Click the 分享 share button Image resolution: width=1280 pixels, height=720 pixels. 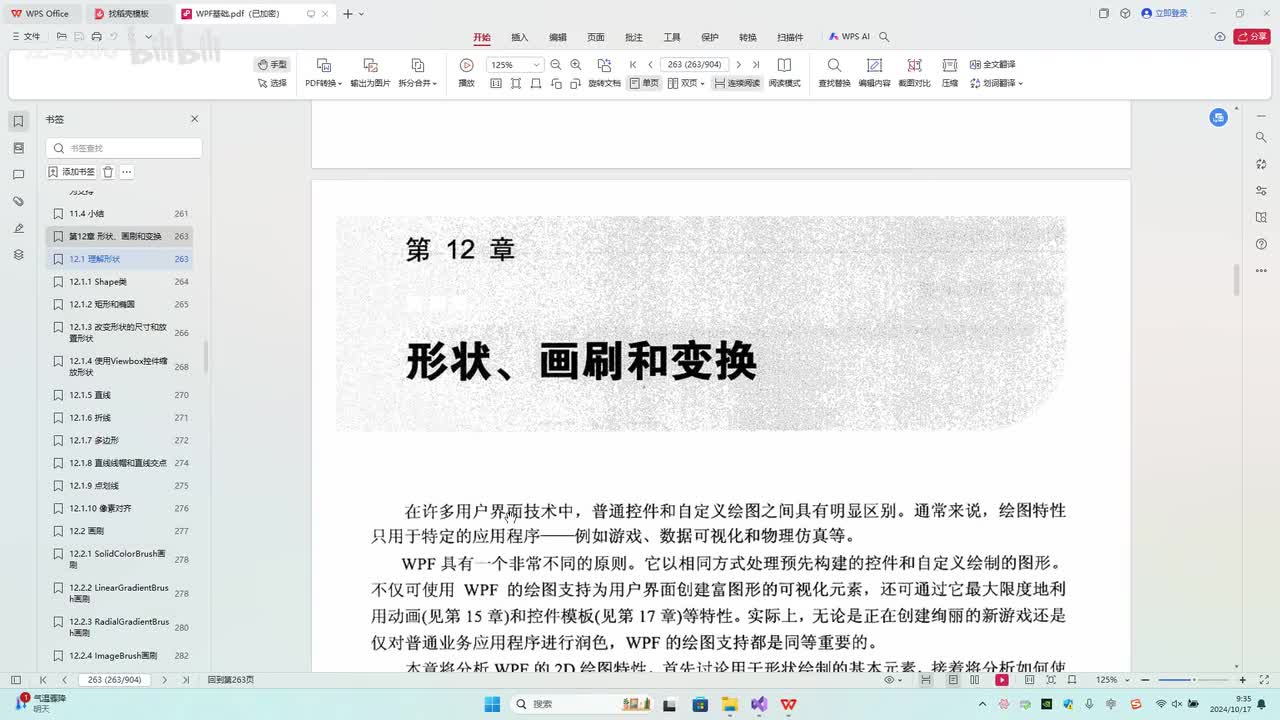1252,36
